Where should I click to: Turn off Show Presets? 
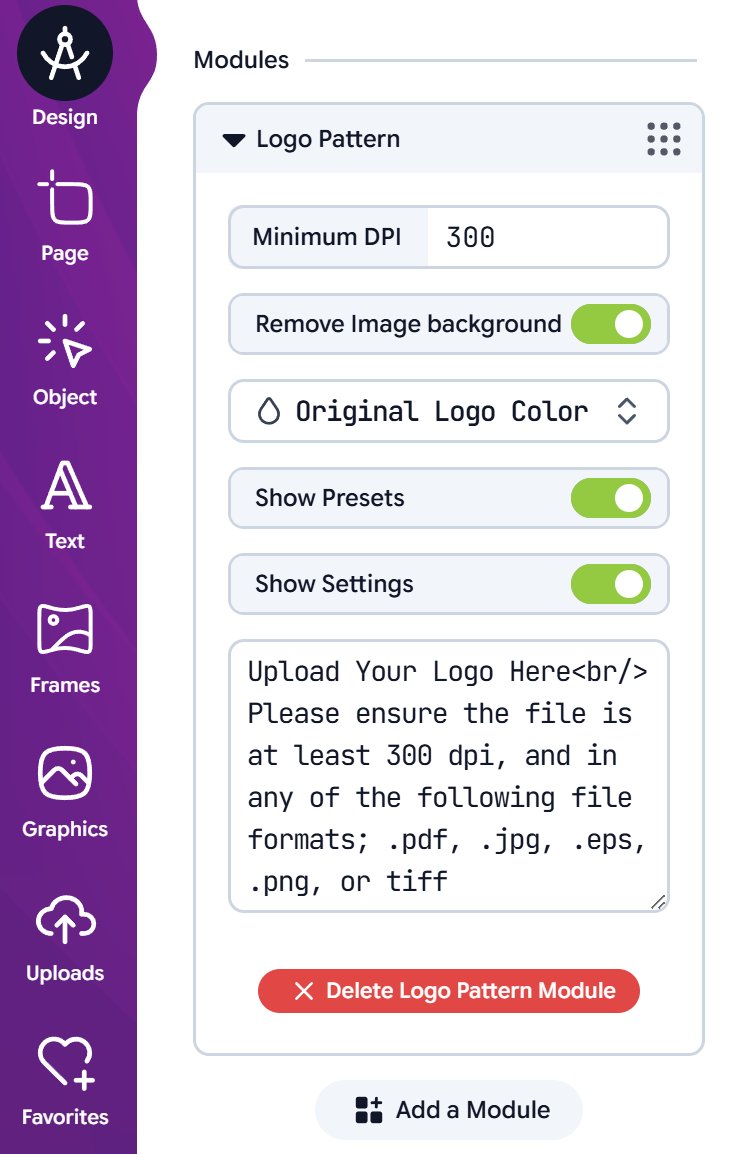click(x=610, y=498)
